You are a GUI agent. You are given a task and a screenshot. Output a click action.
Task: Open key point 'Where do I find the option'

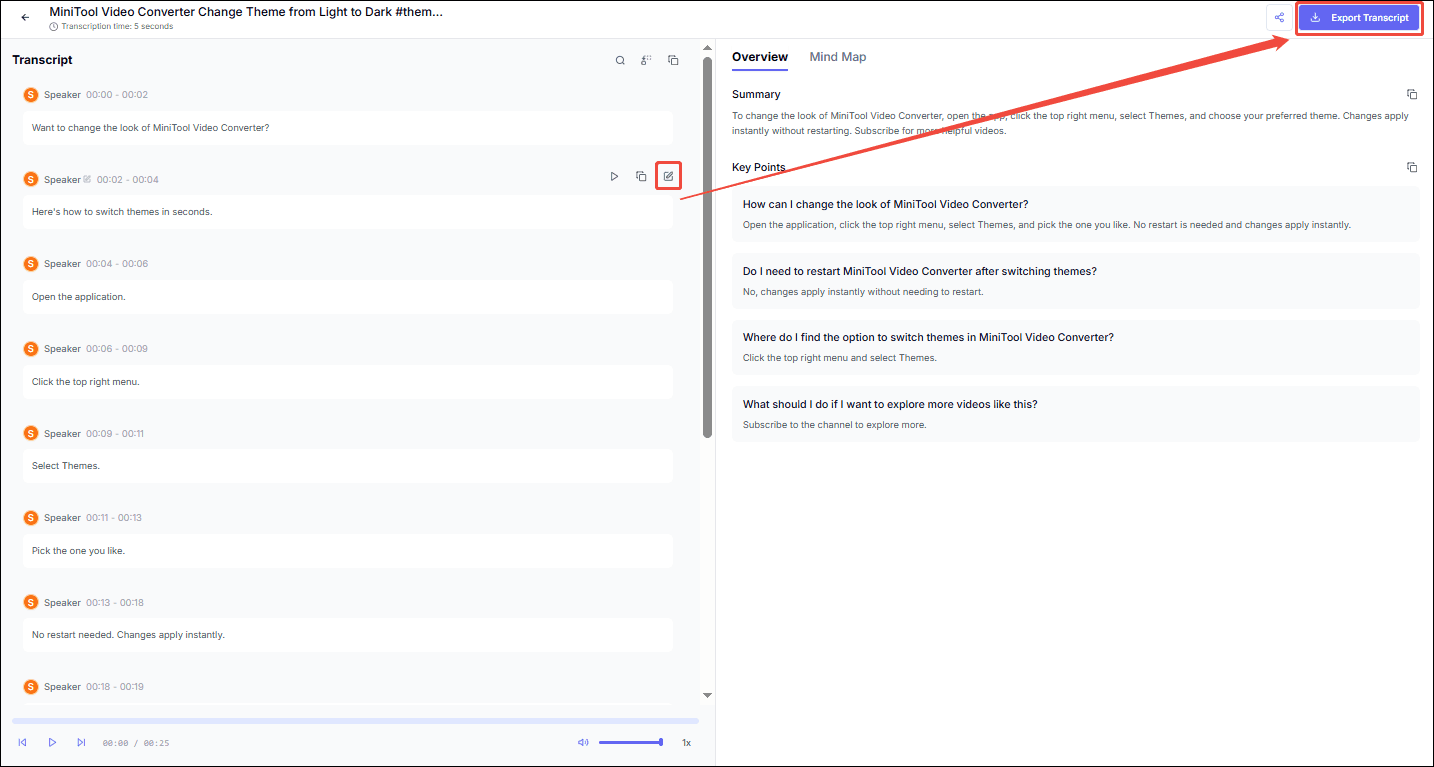click(x=1075, y=347)
